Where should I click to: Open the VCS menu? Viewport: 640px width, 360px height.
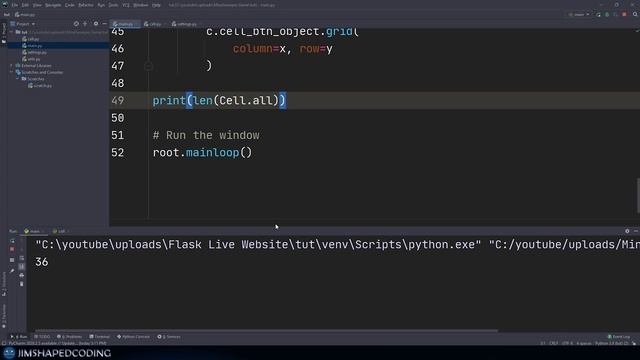tap(126, 5)
